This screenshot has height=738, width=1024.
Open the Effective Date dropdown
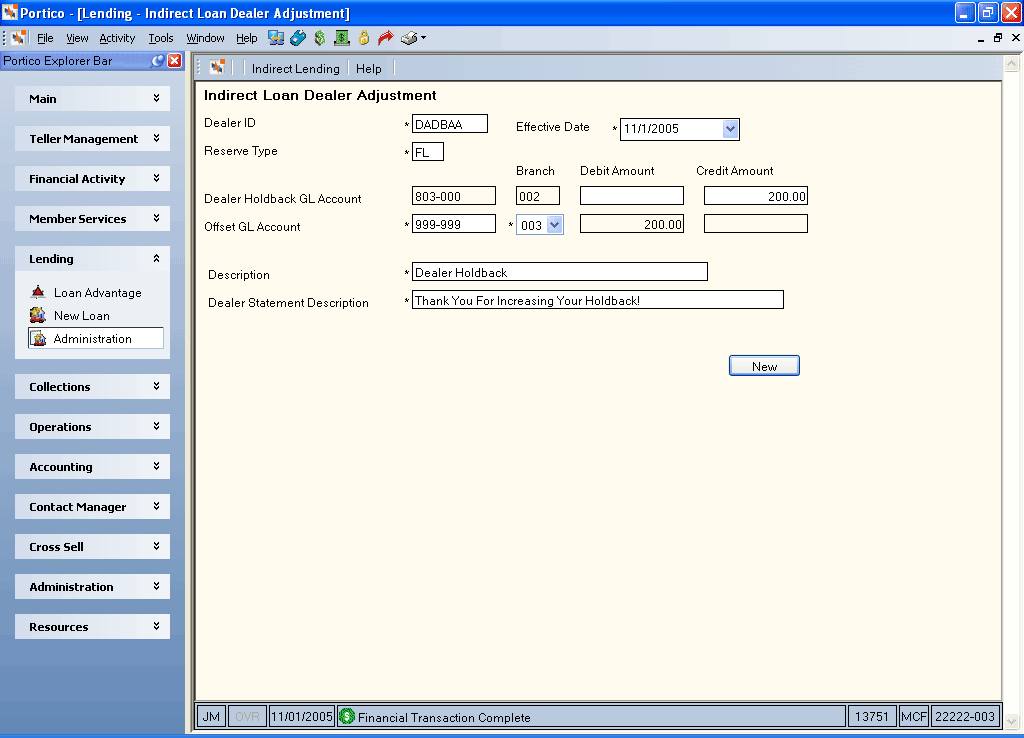(x=730, y=129)
